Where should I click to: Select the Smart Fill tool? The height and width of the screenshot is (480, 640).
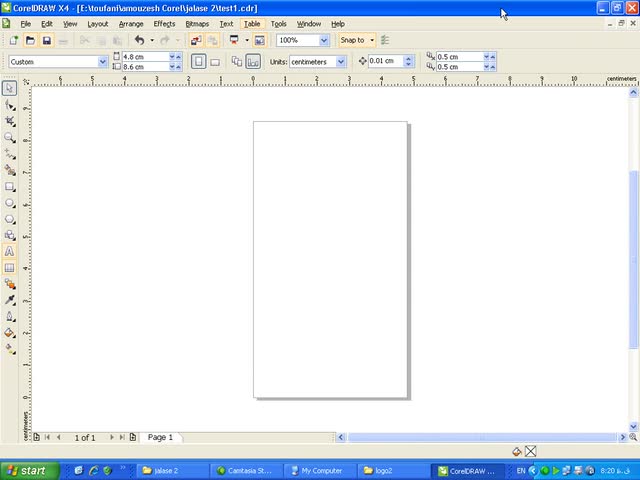click(x=9, y=170)
